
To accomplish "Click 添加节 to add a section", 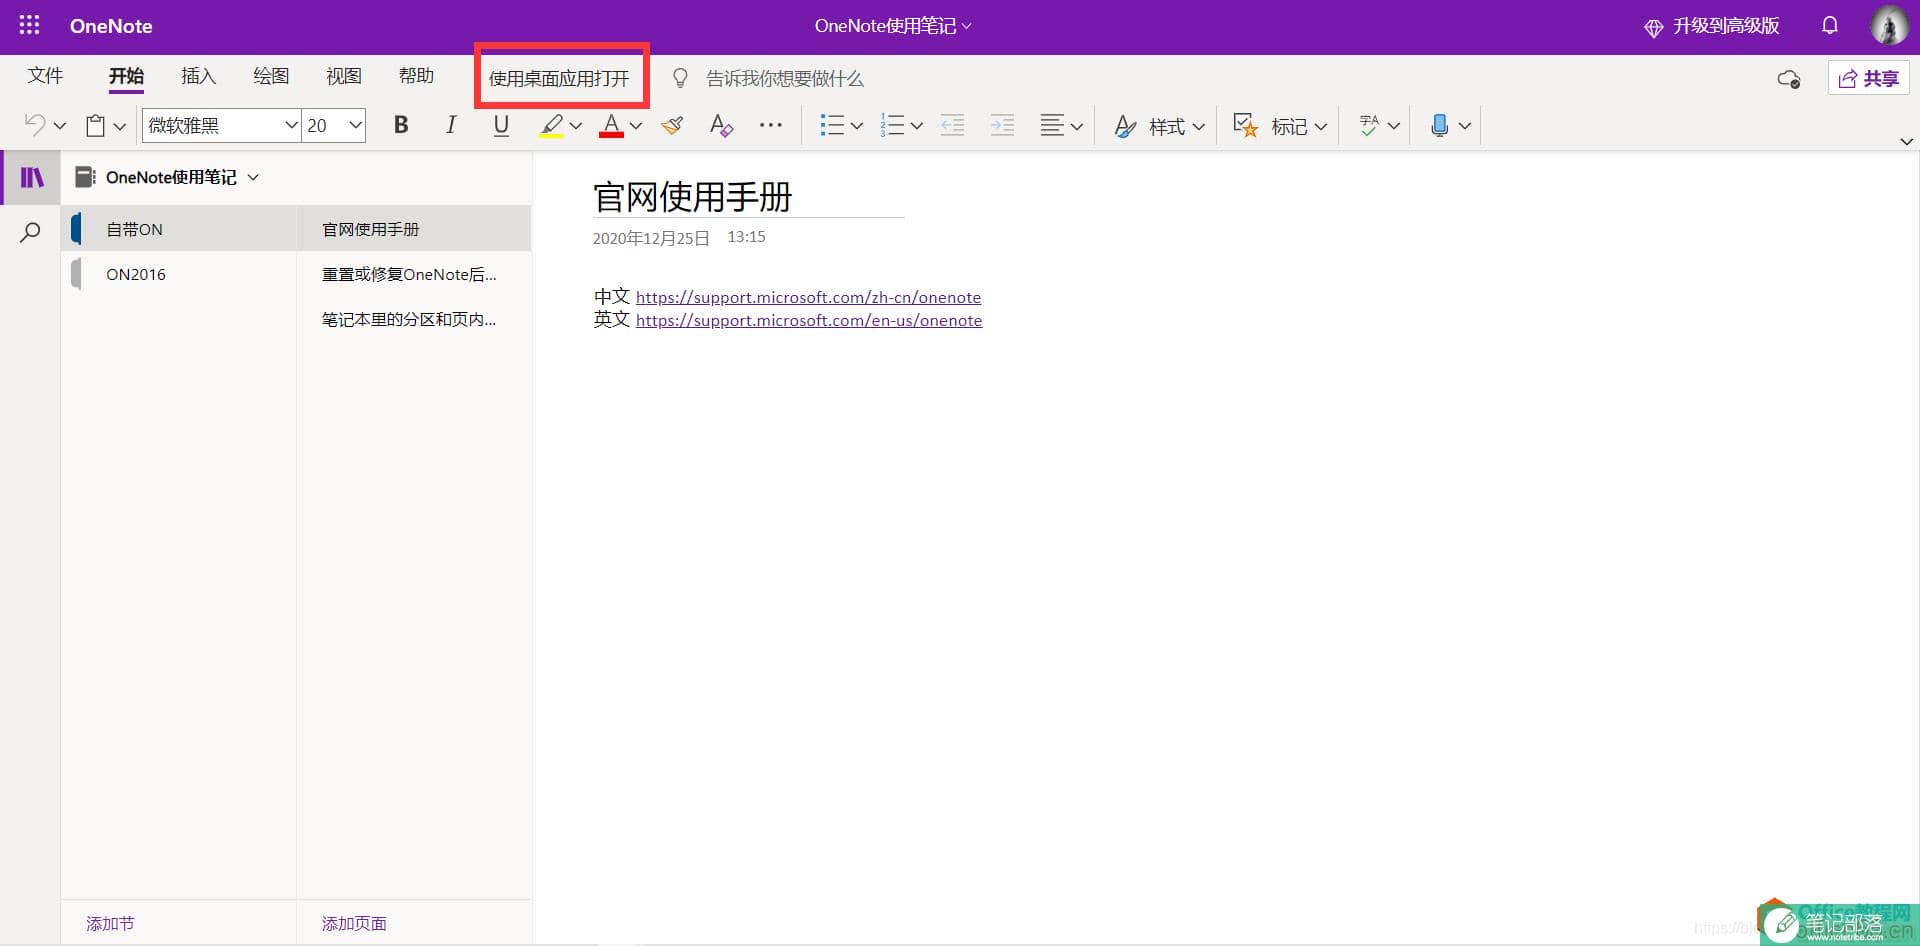I will point(110,924).
